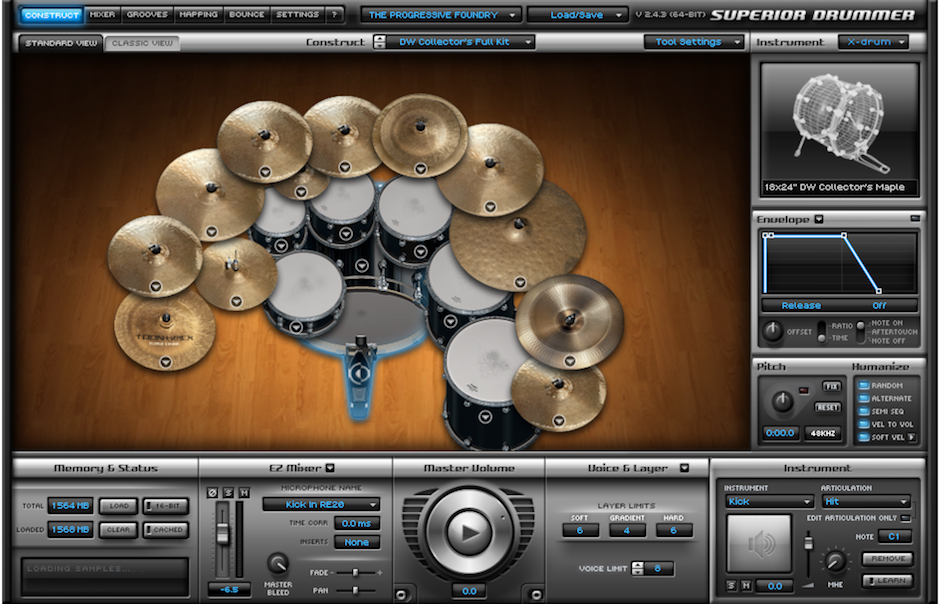Viewport: 940px width, 604px height.
Task: Click the 48KHZ sample rate button
Action: (x=824, y=433)
